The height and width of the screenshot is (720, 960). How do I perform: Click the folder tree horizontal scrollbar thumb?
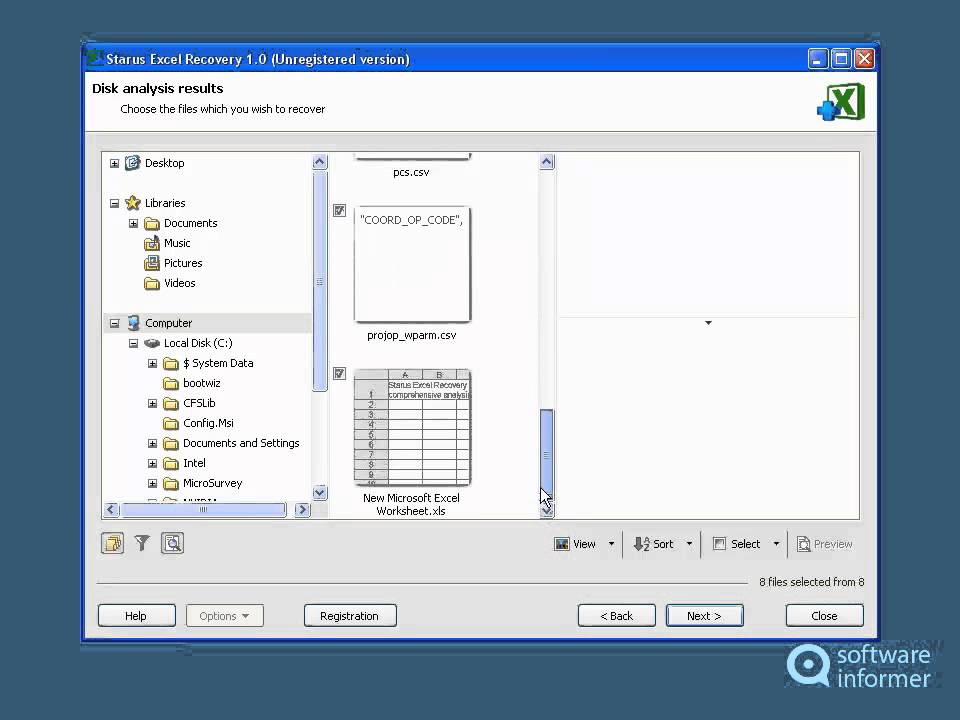click(203, 509)
